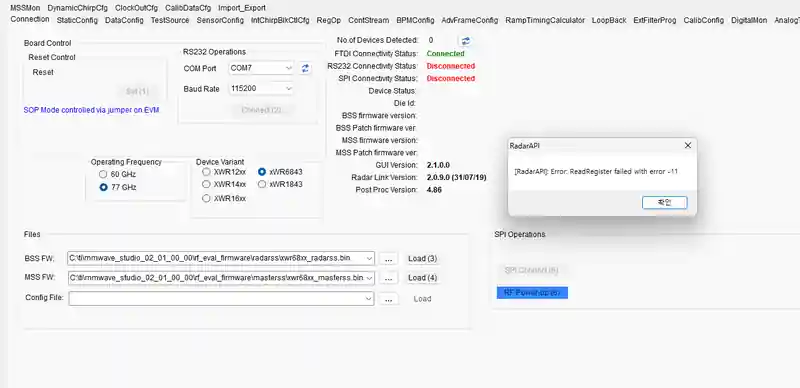Click Load for the Config File
This screenshot has width=800, height=388.
coord(422,299)
